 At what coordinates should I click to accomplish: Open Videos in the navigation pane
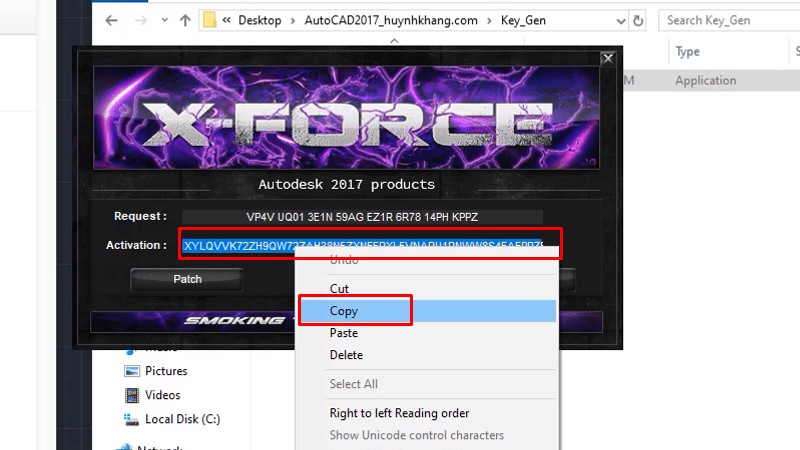coord(163,395)
